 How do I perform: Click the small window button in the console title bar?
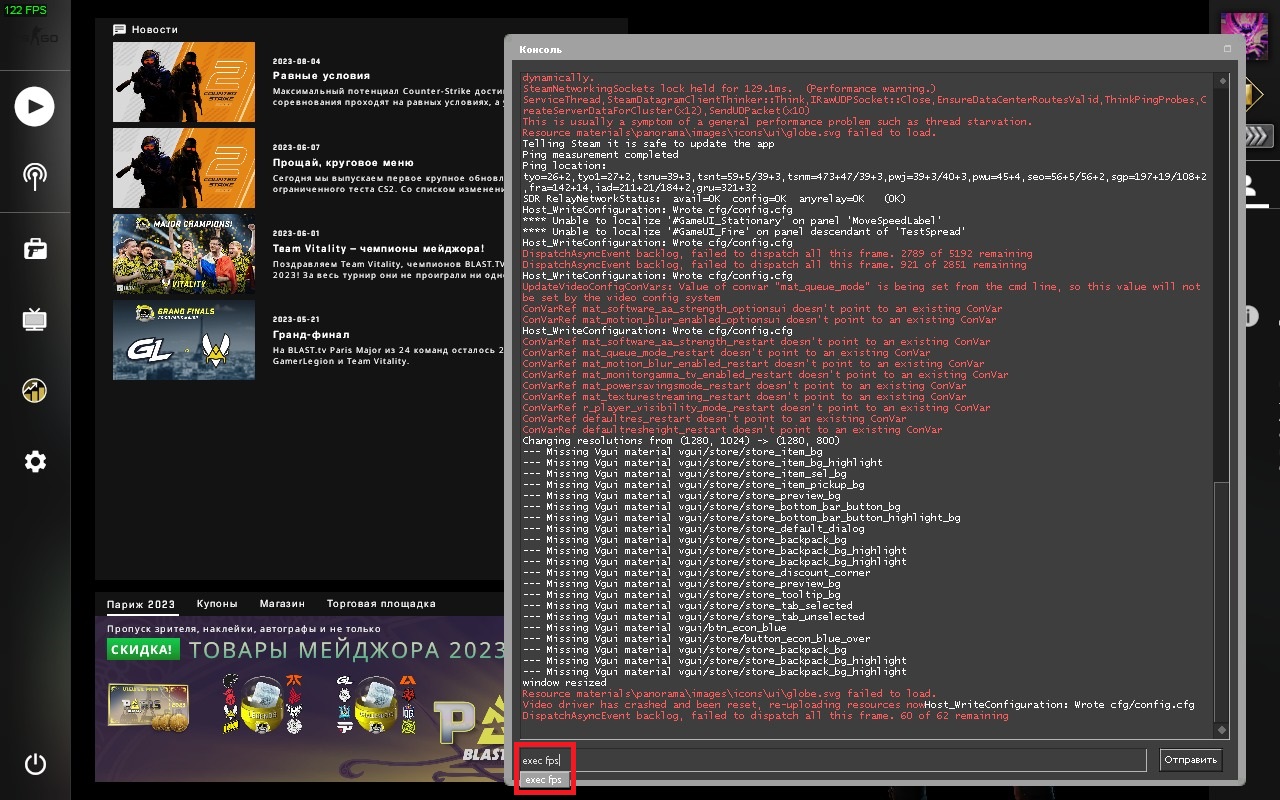tap(1227, 48)
